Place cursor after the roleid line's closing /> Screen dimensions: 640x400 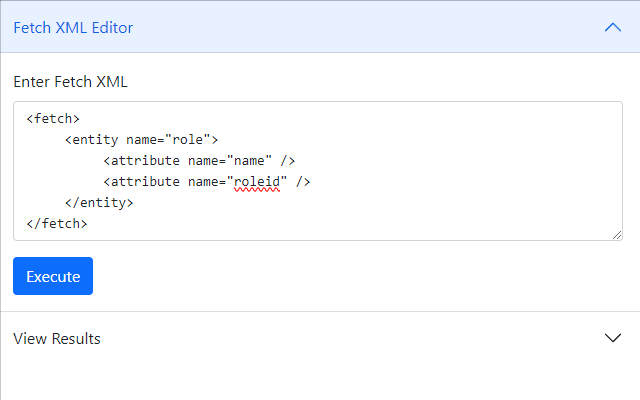coord(312,181)
